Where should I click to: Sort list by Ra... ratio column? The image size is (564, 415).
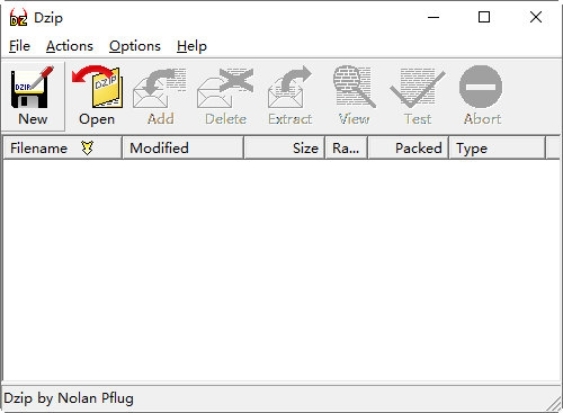(346, 148)
